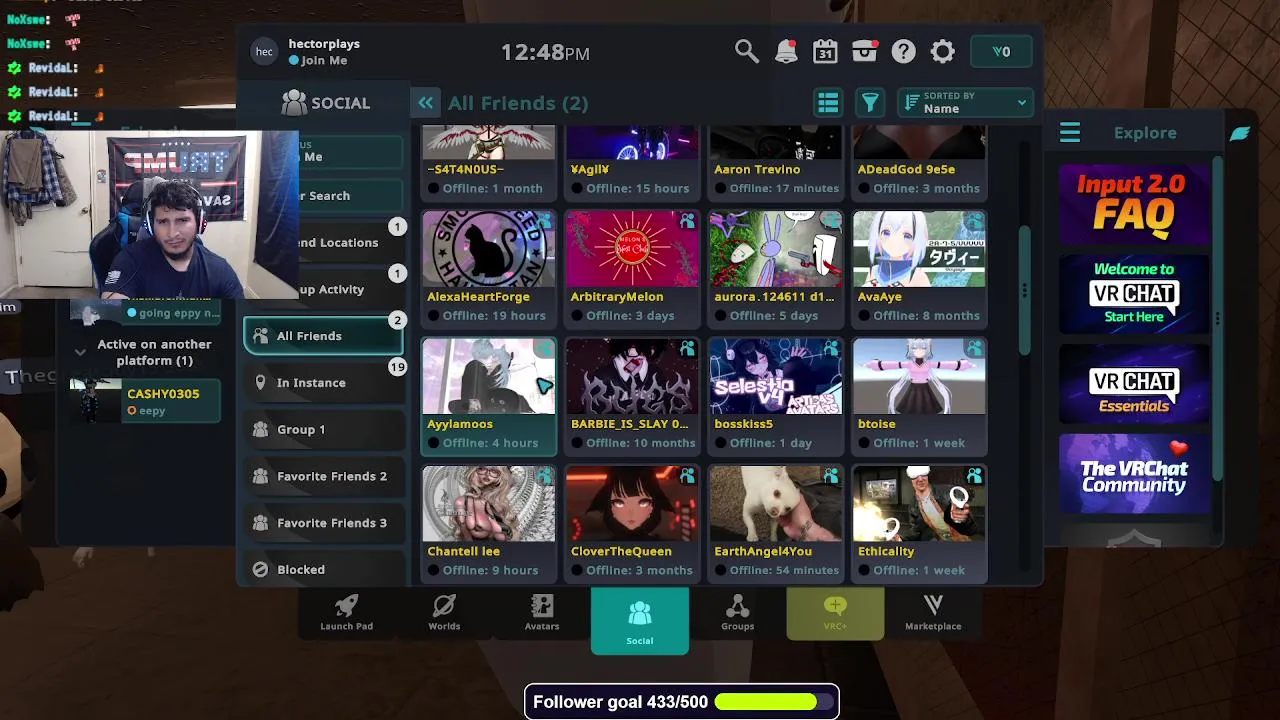Click friend badge icon on Ethicality card
The height and width of the screenshot is (720, 1280).
coord(974,476)
